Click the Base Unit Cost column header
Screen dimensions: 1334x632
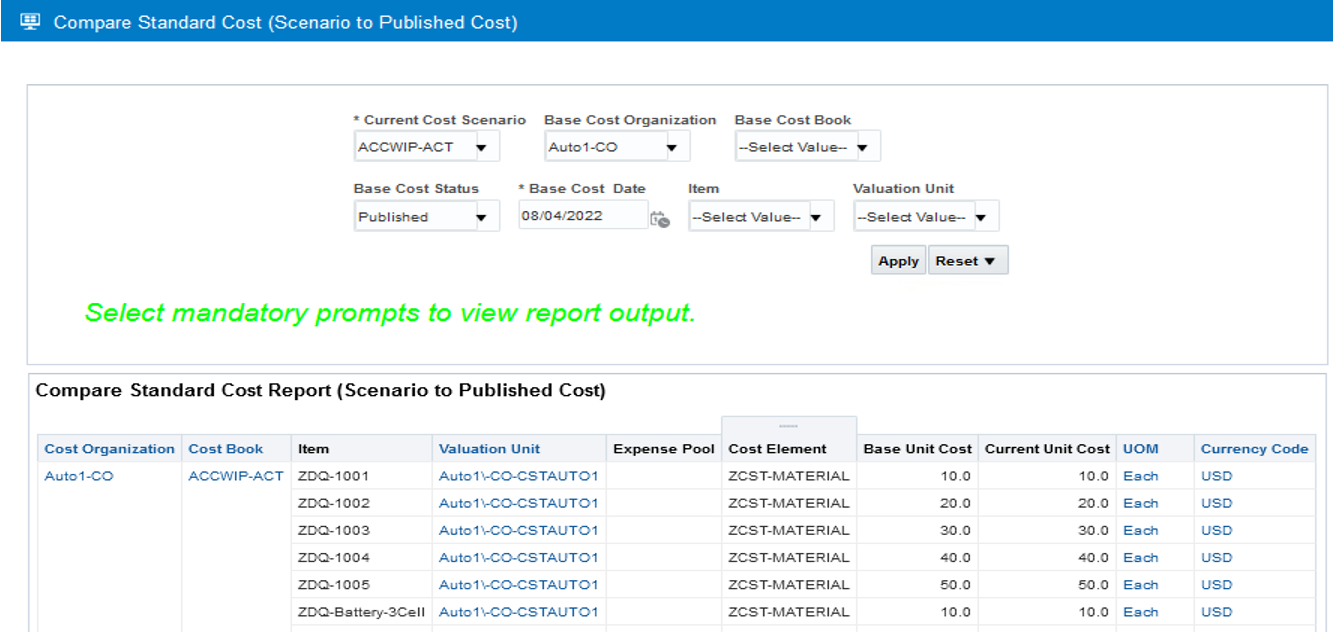click(x=918, y=449)
